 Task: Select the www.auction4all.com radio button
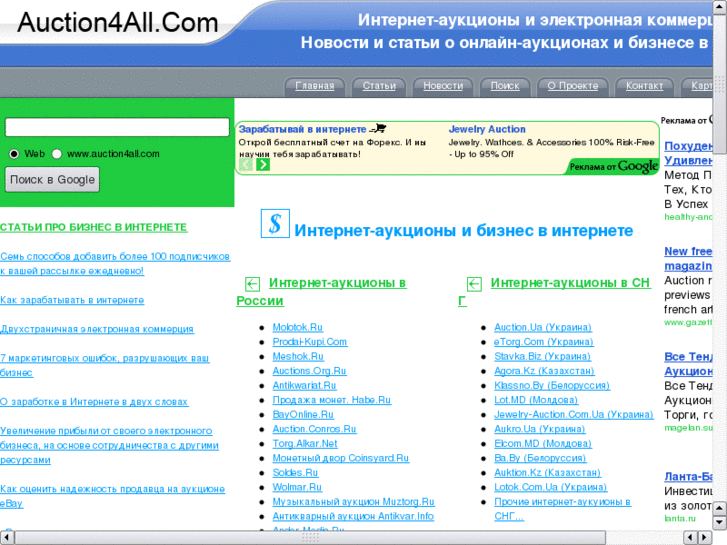(x=57, y=154)
